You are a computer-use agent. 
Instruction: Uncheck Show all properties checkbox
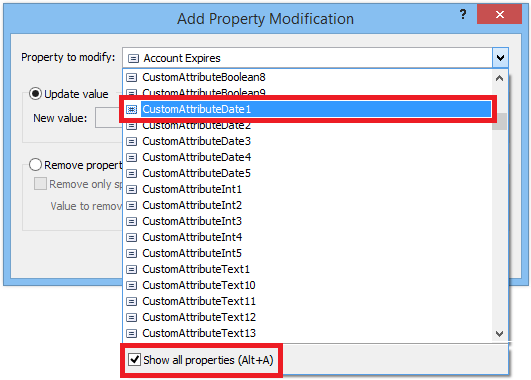[134, 359]
